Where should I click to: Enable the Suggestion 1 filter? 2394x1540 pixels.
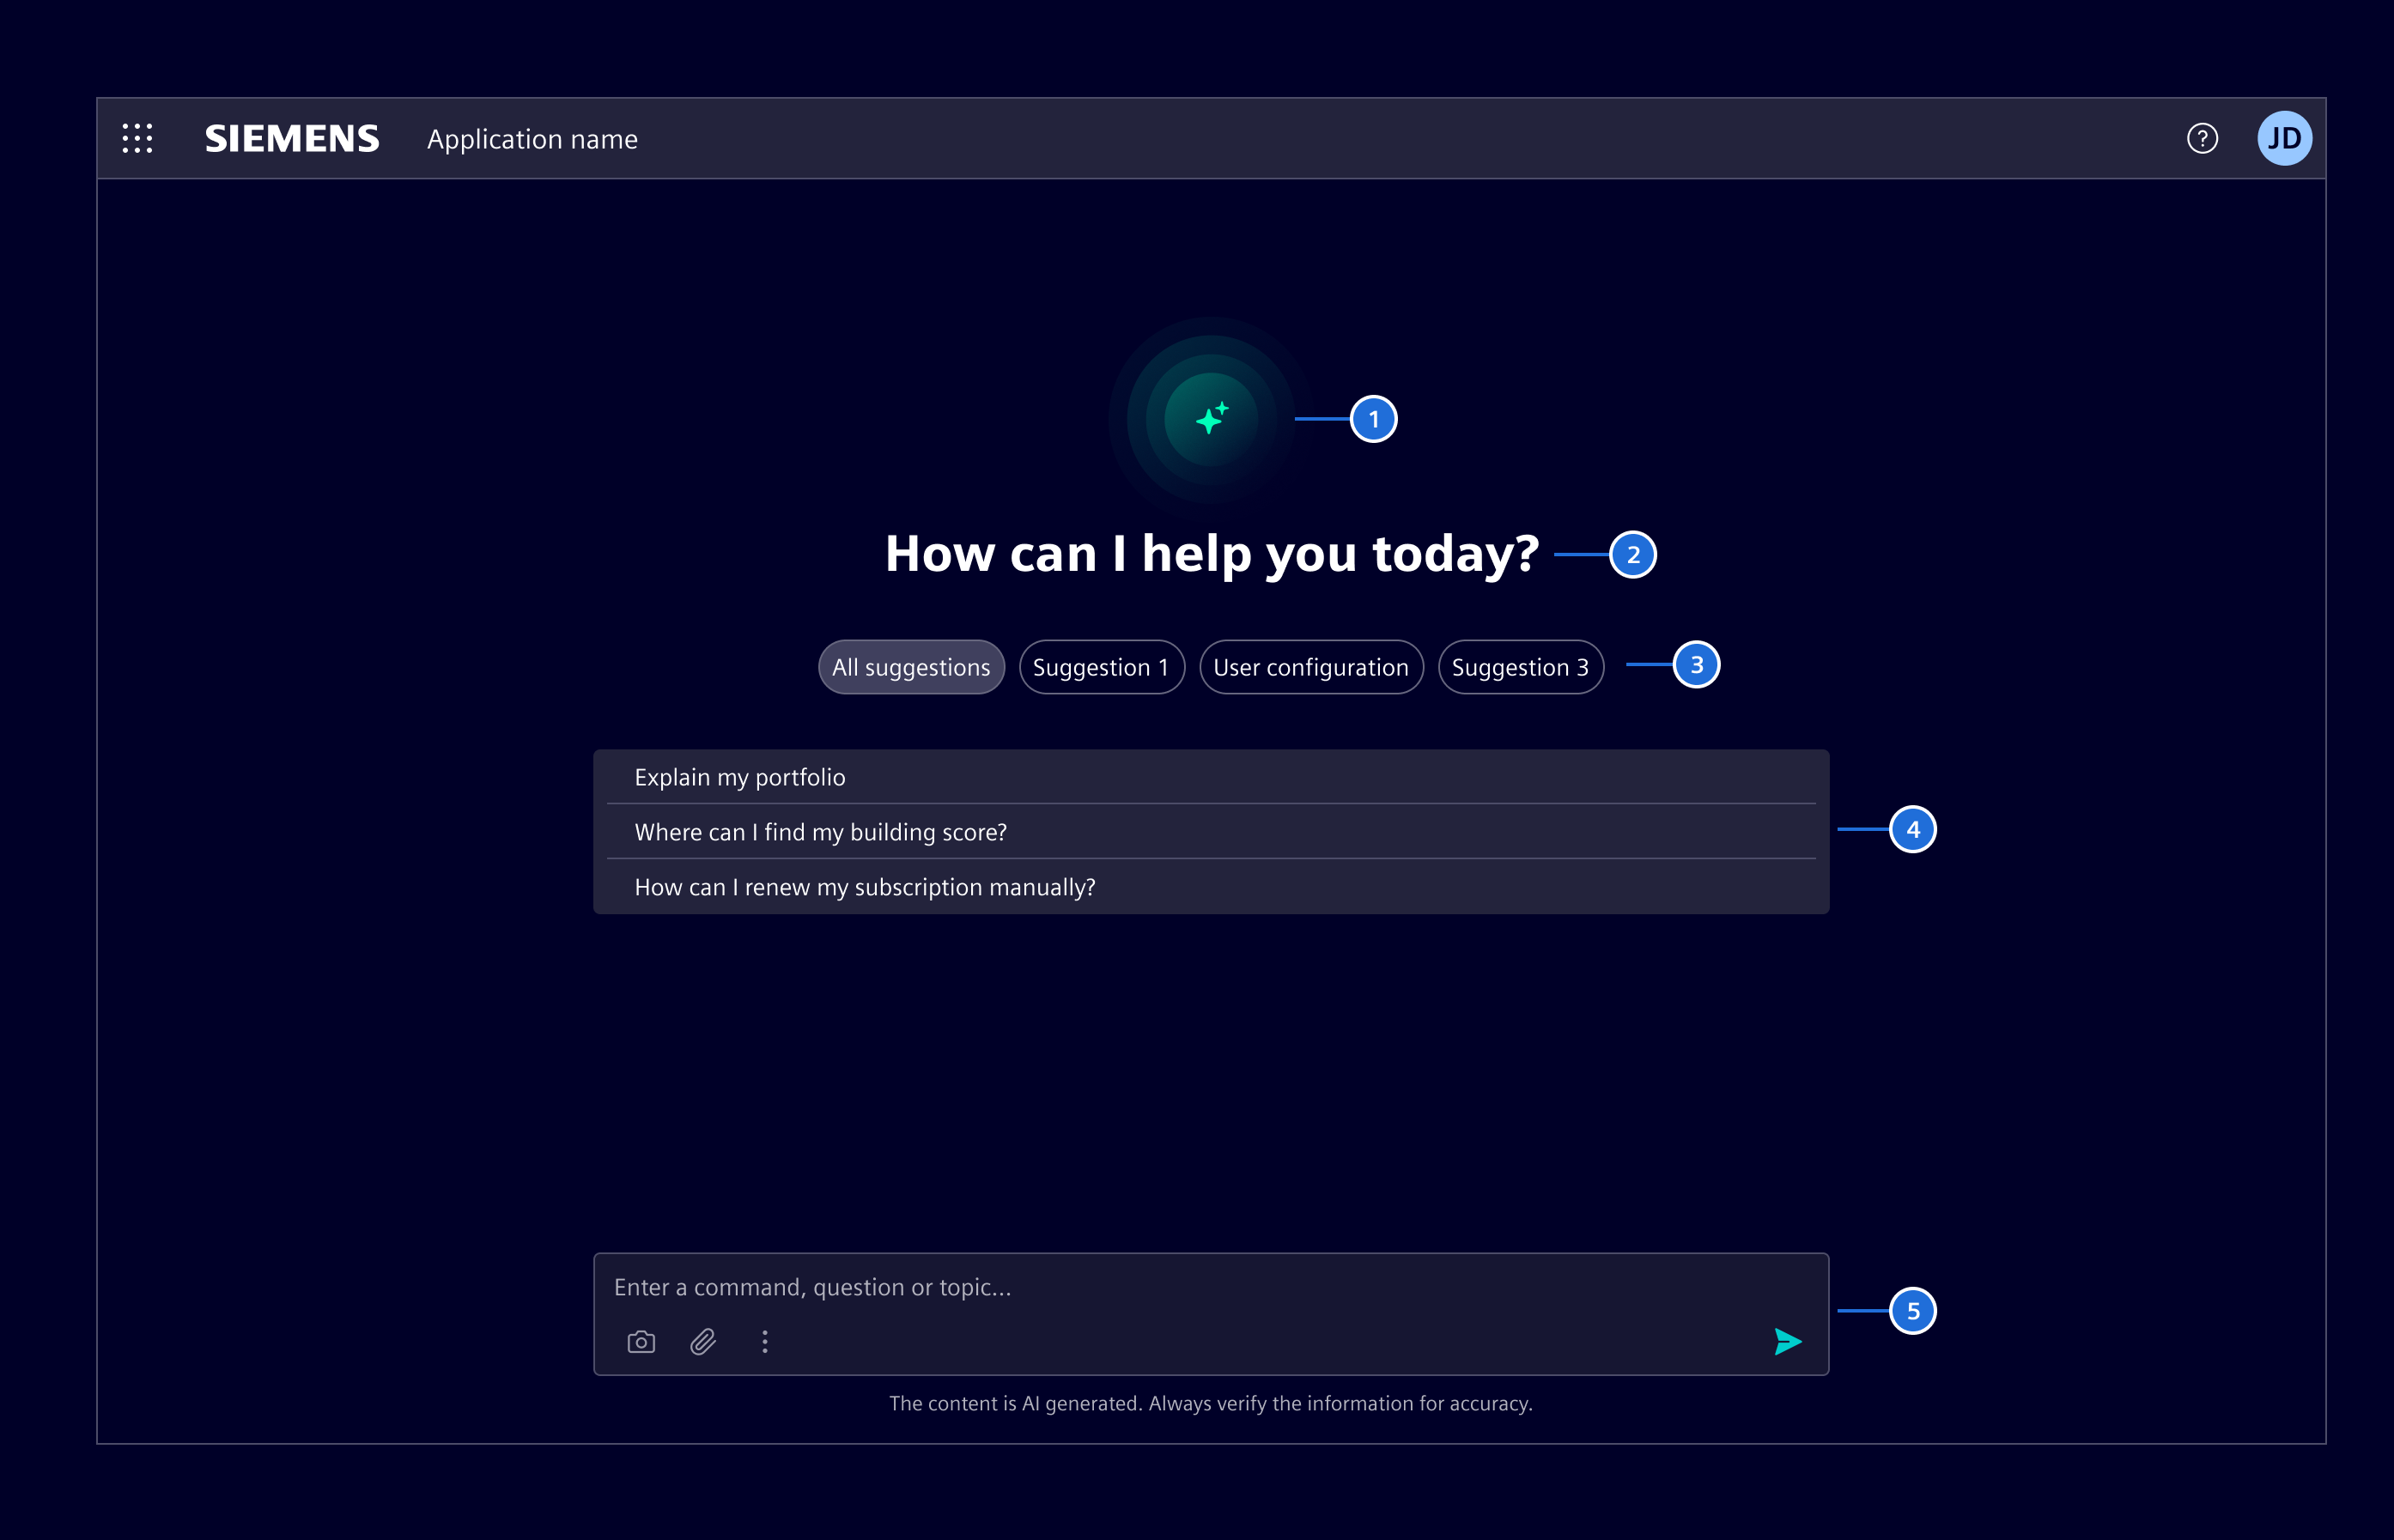coord(1101,667)
